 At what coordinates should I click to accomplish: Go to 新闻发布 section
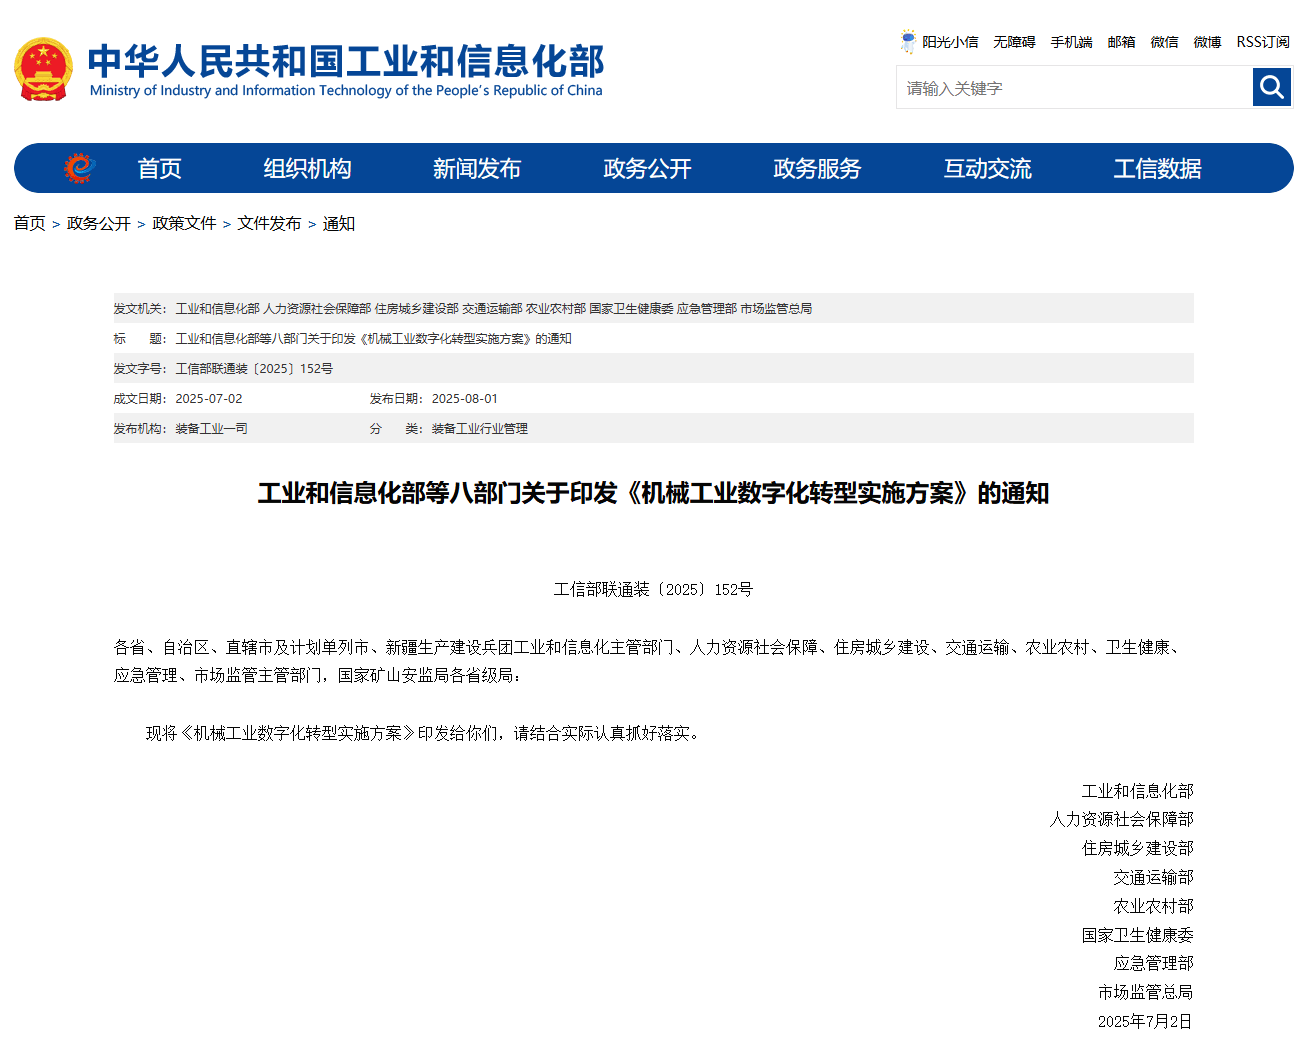477,169
